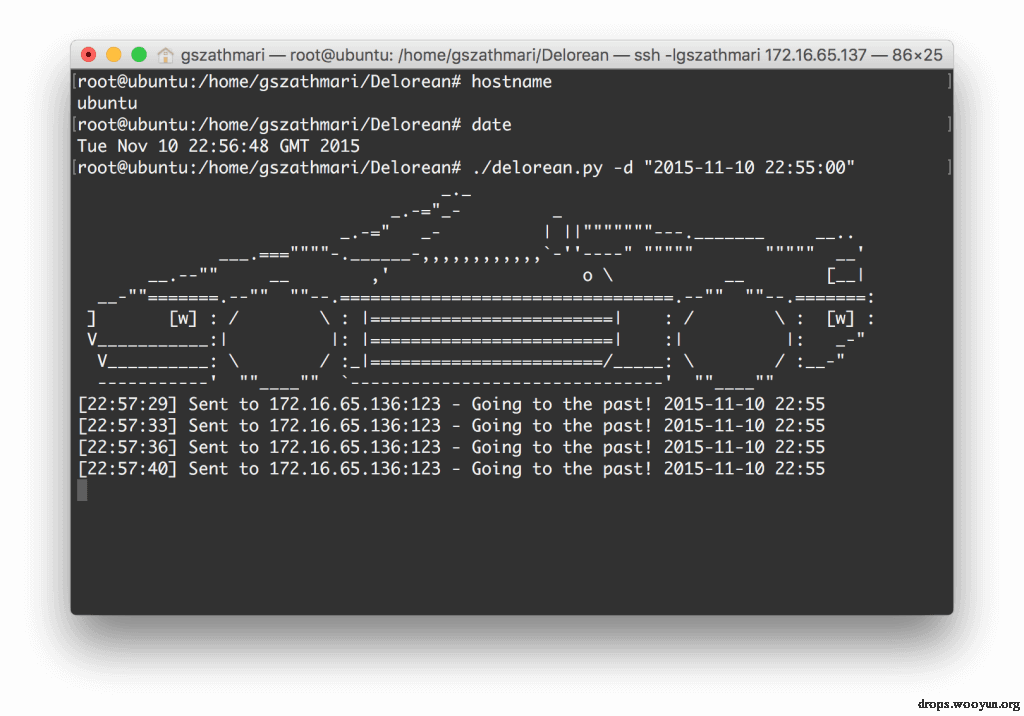Click the window title text showing ssh session
Viewport: 1024px width, 716px height.
click(561, 56)
